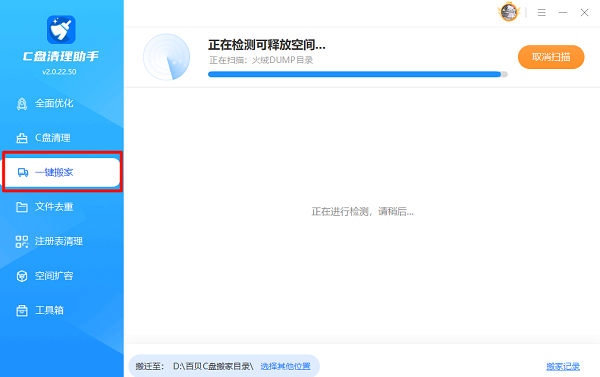Click the radar scanning animation icon
This screenshot has height=377, width=600.
pos(166,57)
